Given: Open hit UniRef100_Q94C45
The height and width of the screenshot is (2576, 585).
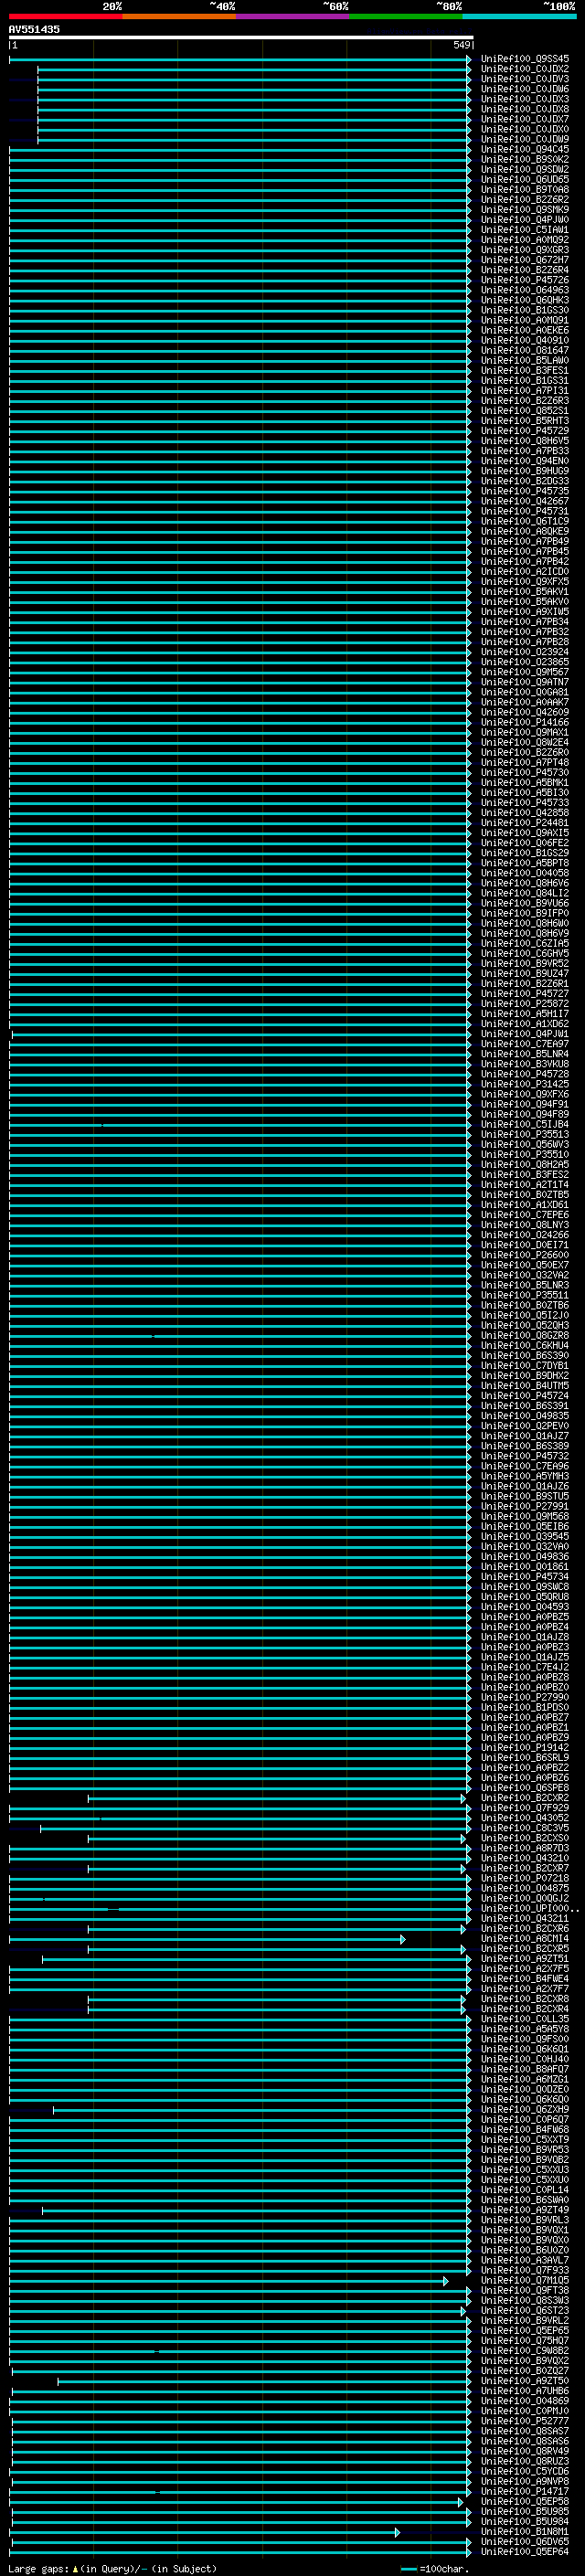Looking at the screenshot, I should [x=525, y=150].
